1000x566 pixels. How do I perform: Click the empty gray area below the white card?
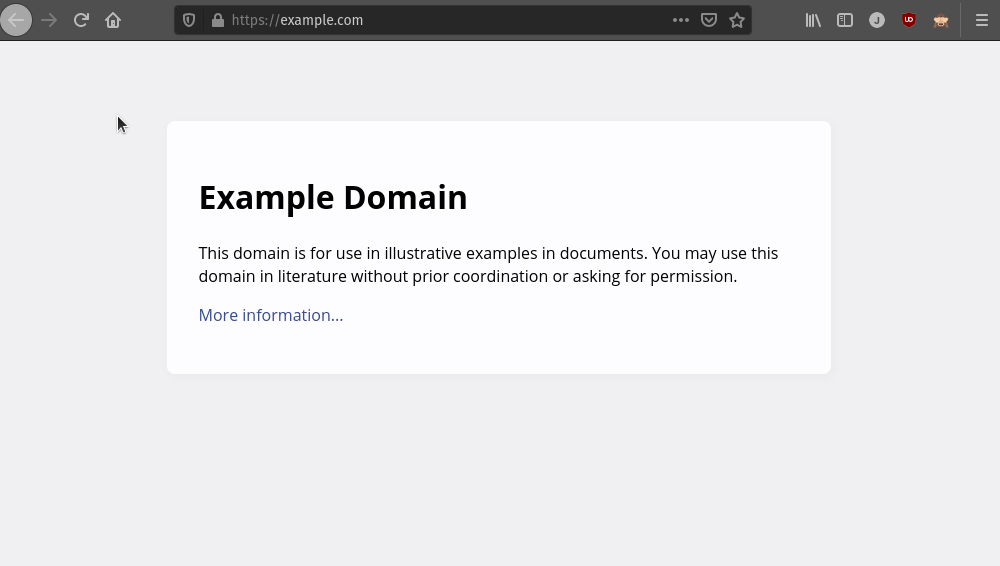(x=498, y=470)
